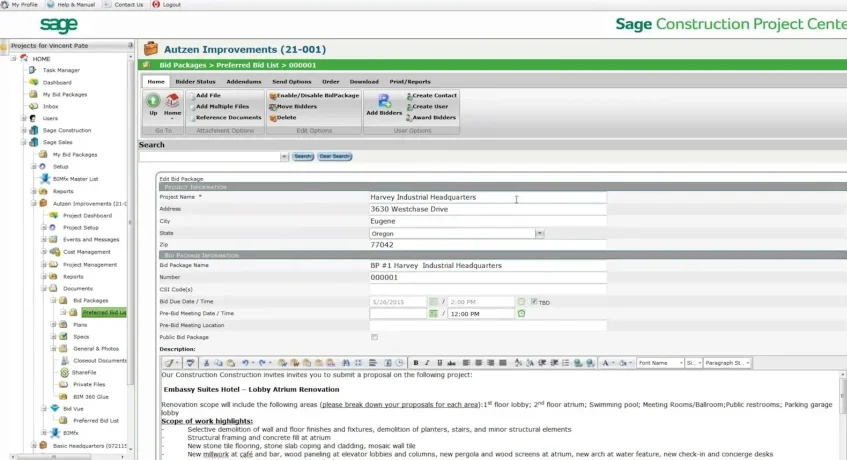Click the Logout icon at the top

156,4
